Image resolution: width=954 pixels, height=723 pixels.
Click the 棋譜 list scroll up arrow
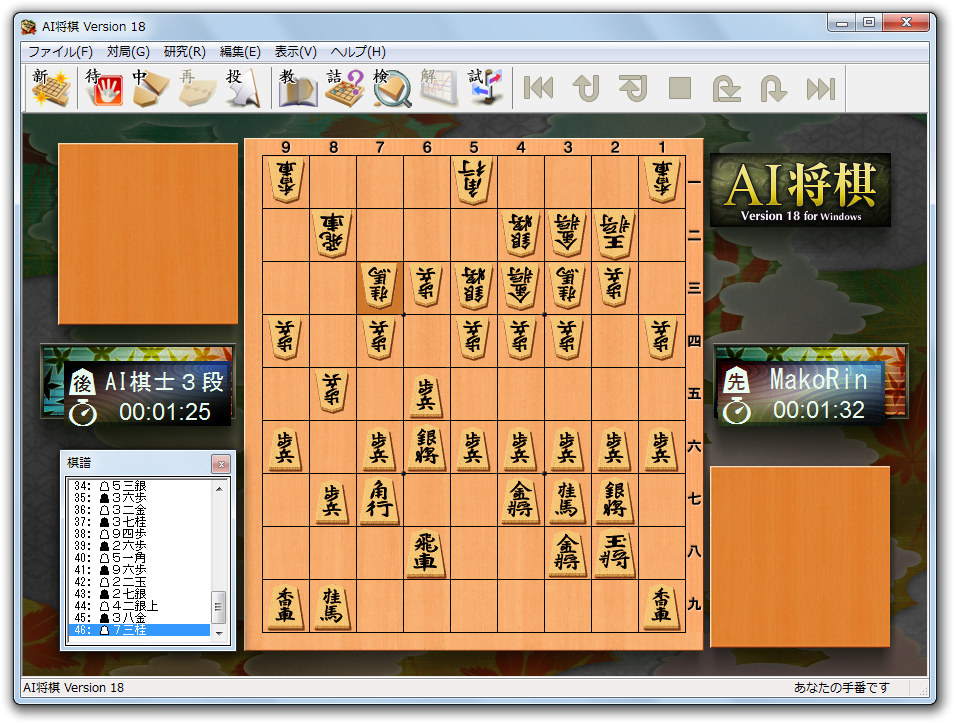coord(219,489)
